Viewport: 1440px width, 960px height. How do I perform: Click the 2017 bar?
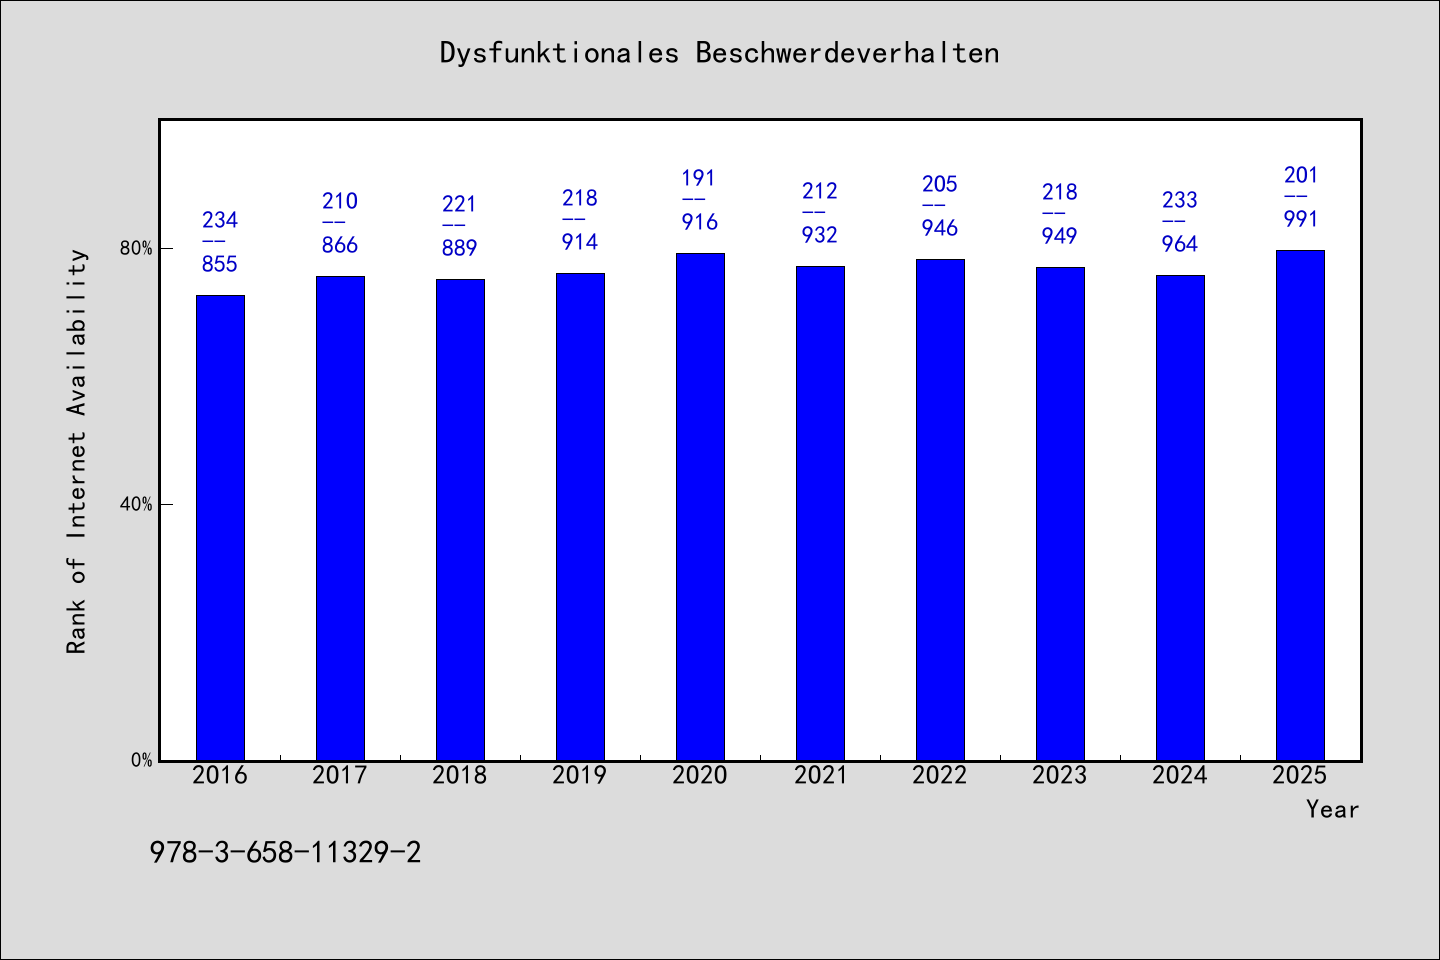(x=340, y=518)
